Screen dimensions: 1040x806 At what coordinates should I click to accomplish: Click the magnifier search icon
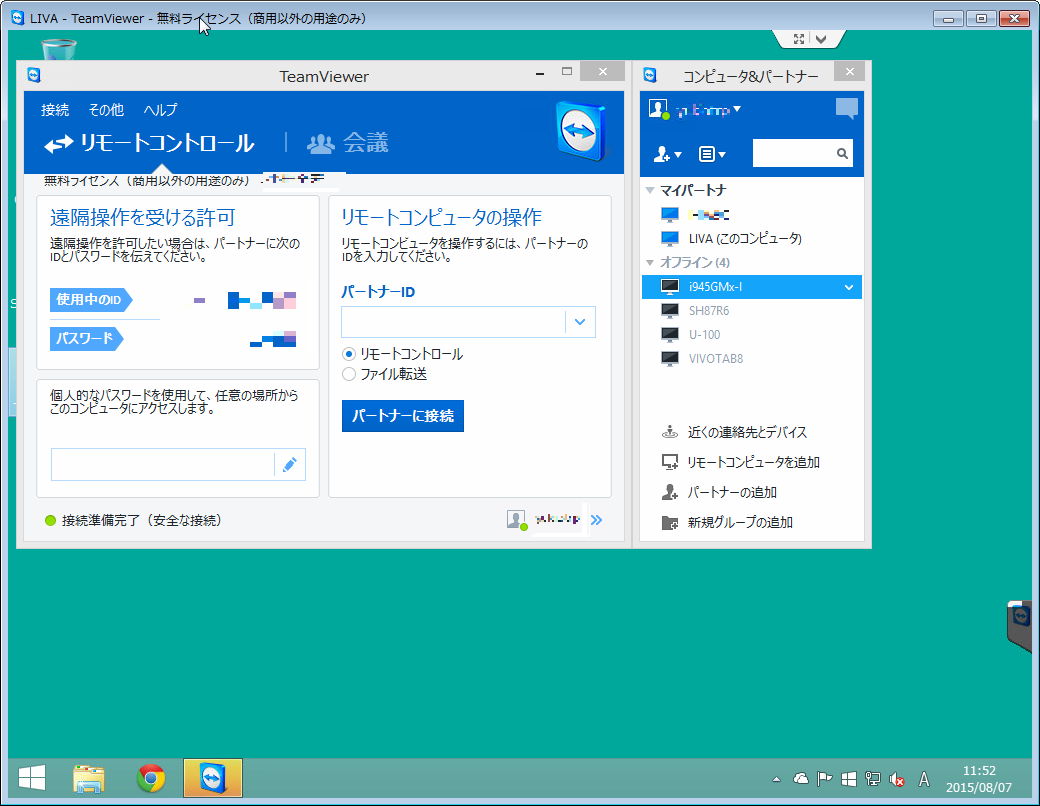click(x=842, y=154)
